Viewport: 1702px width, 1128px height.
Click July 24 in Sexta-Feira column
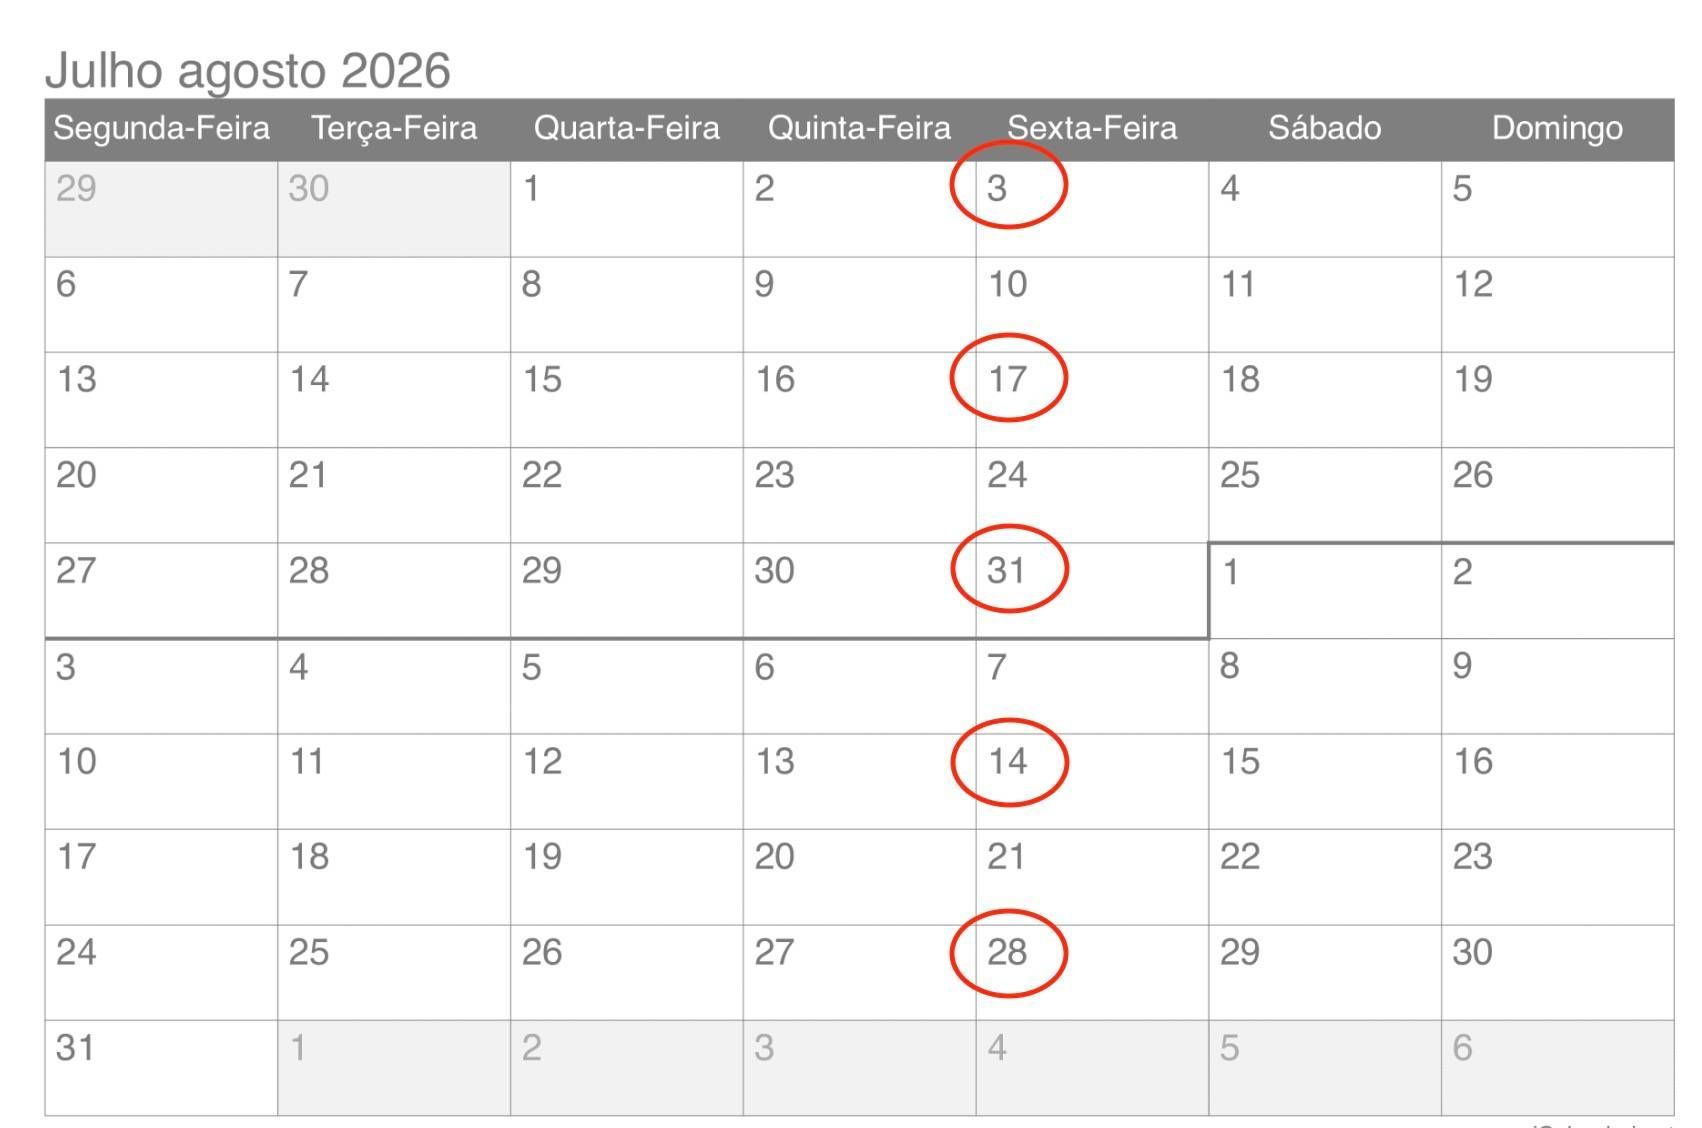(x=1092, y=495)
